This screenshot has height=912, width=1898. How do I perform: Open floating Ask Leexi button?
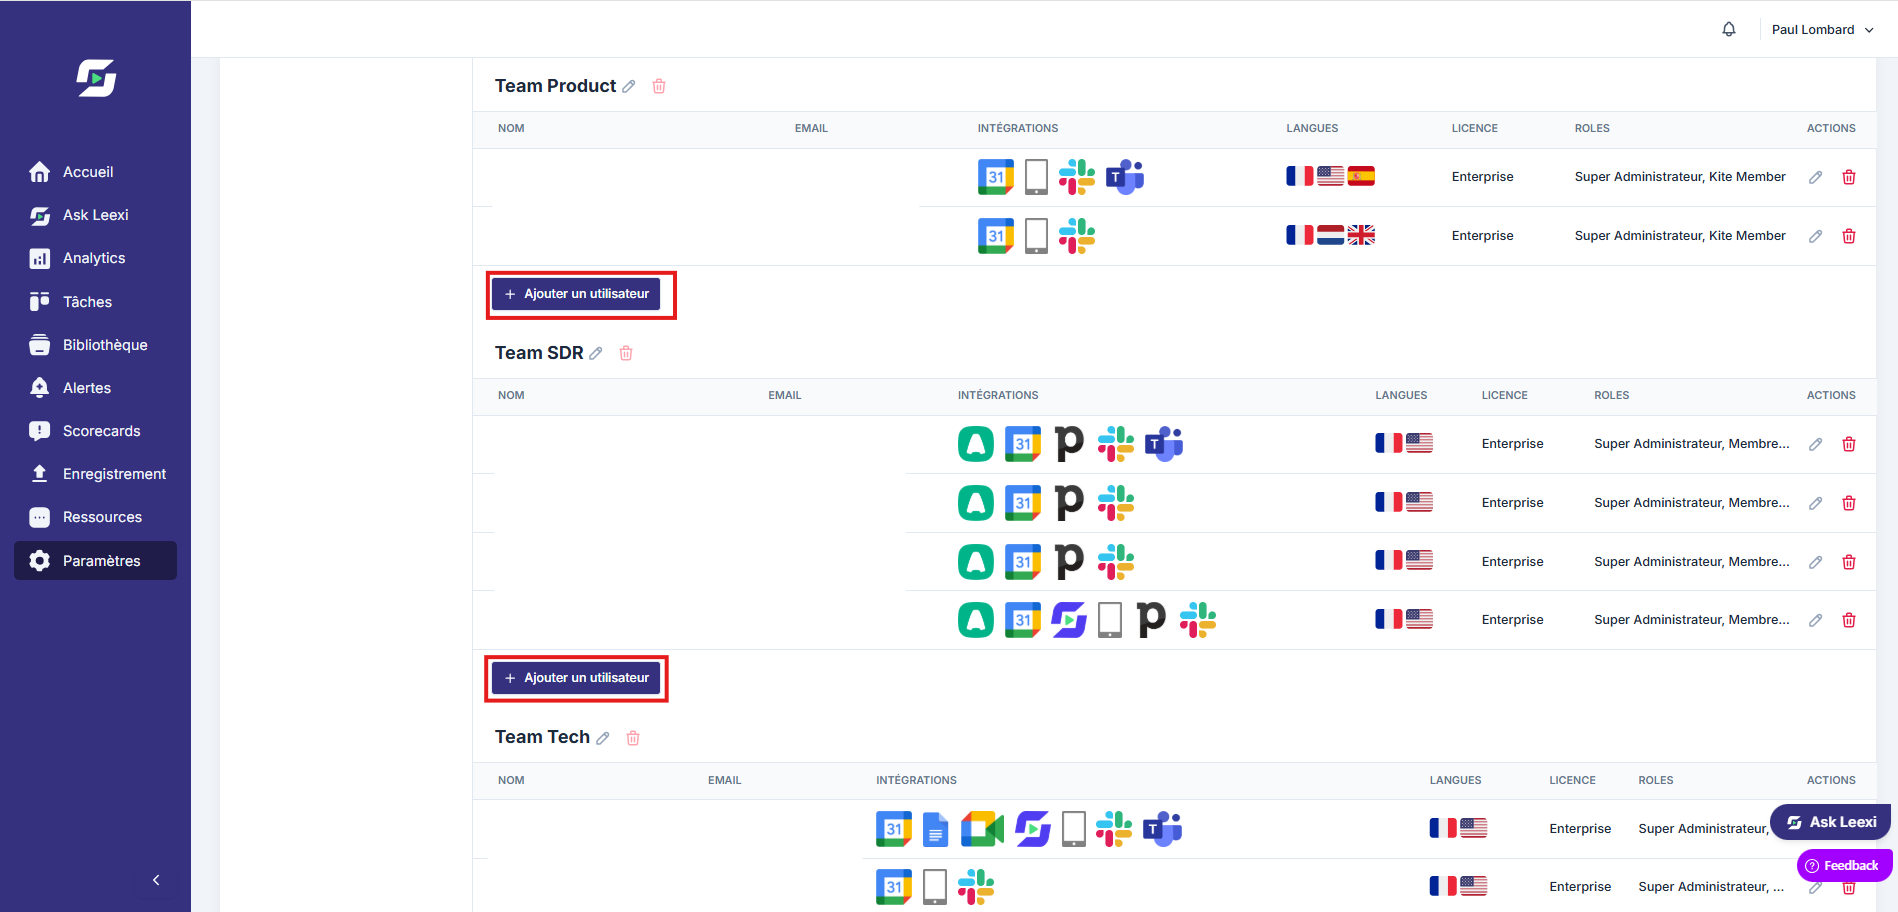point(1831,822)
